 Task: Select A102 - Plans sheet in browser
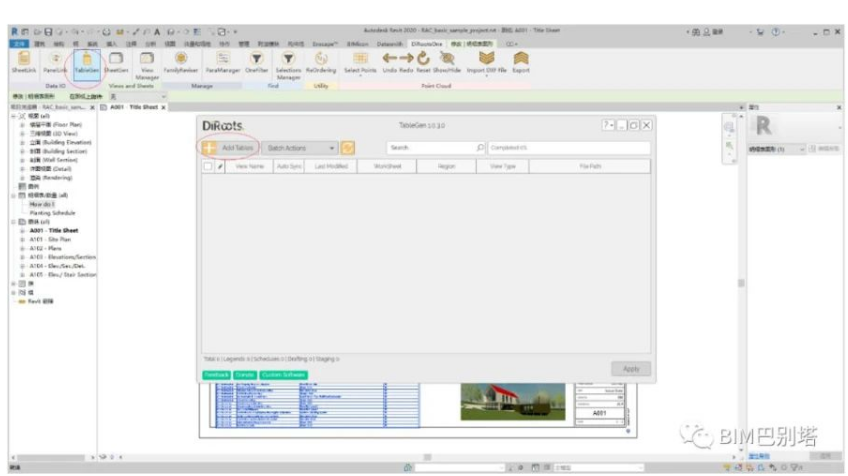pos(45,248)
